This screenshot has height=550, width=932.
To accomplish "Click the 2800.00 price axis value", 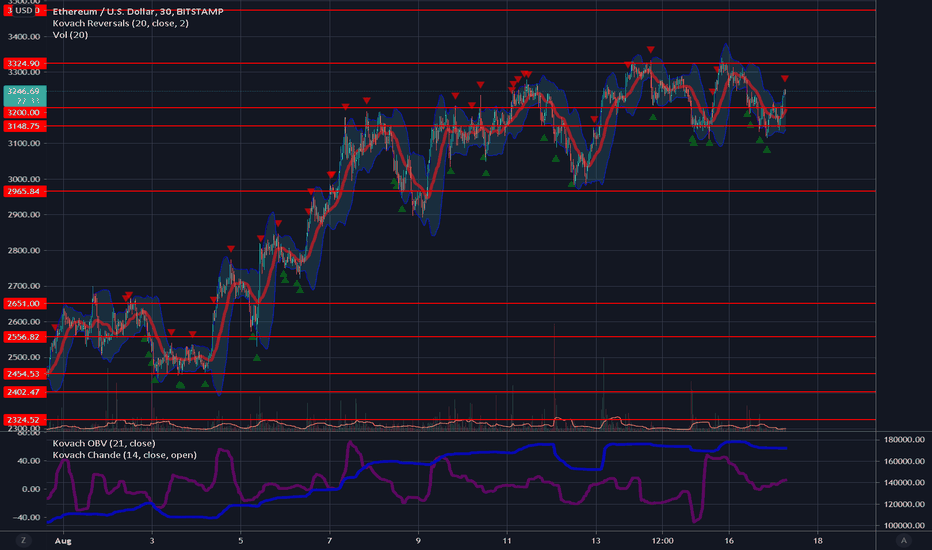I will (x=24, y=250).
